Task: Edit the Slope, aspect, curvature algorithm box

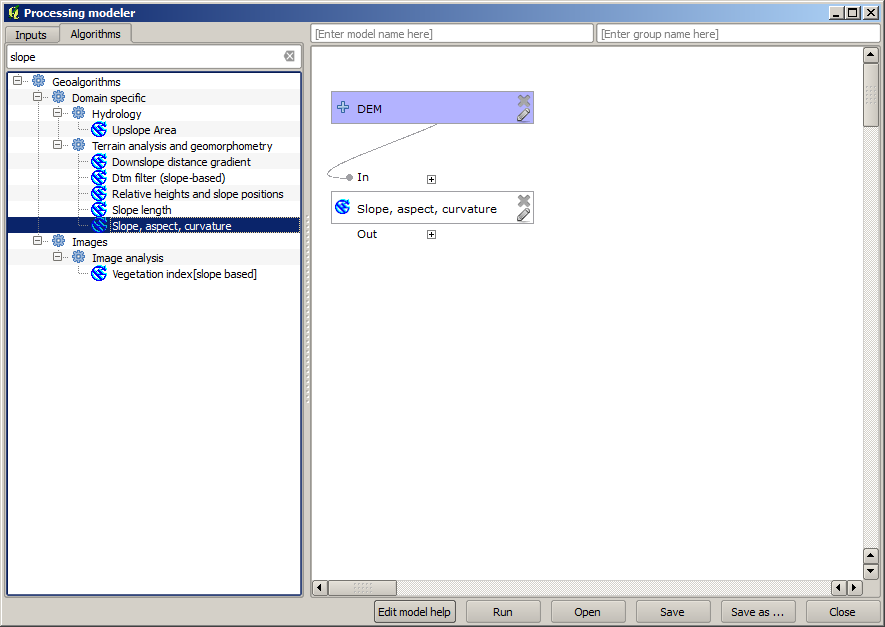Action: click(523, 215)
